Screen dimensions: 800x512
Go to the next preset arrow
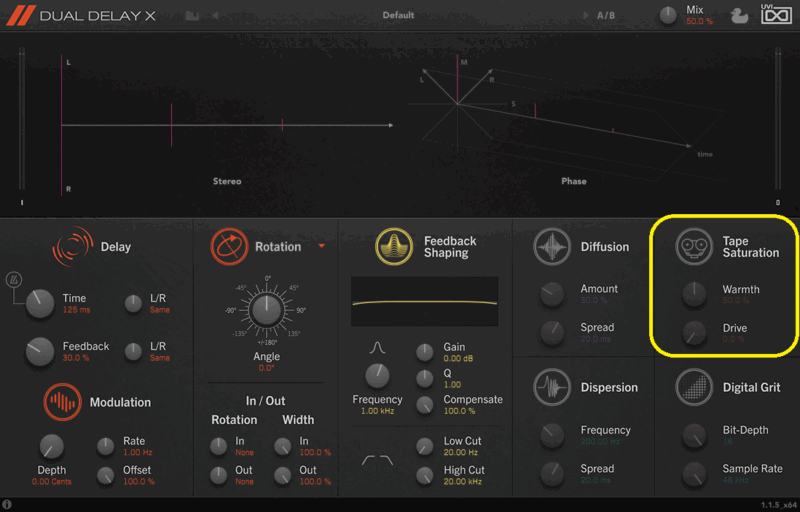[586, 16]
